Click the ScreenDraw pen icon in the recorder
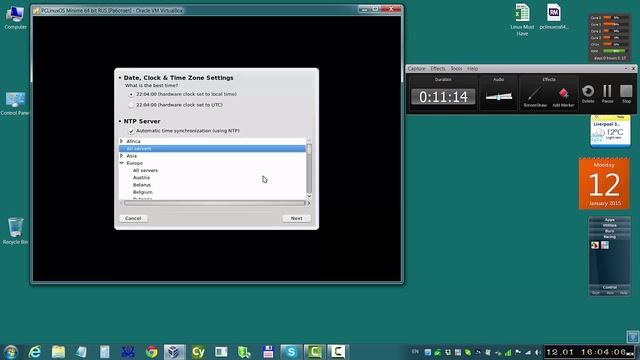The height and width of the screenshot is (360, 640). coord(535,94)
